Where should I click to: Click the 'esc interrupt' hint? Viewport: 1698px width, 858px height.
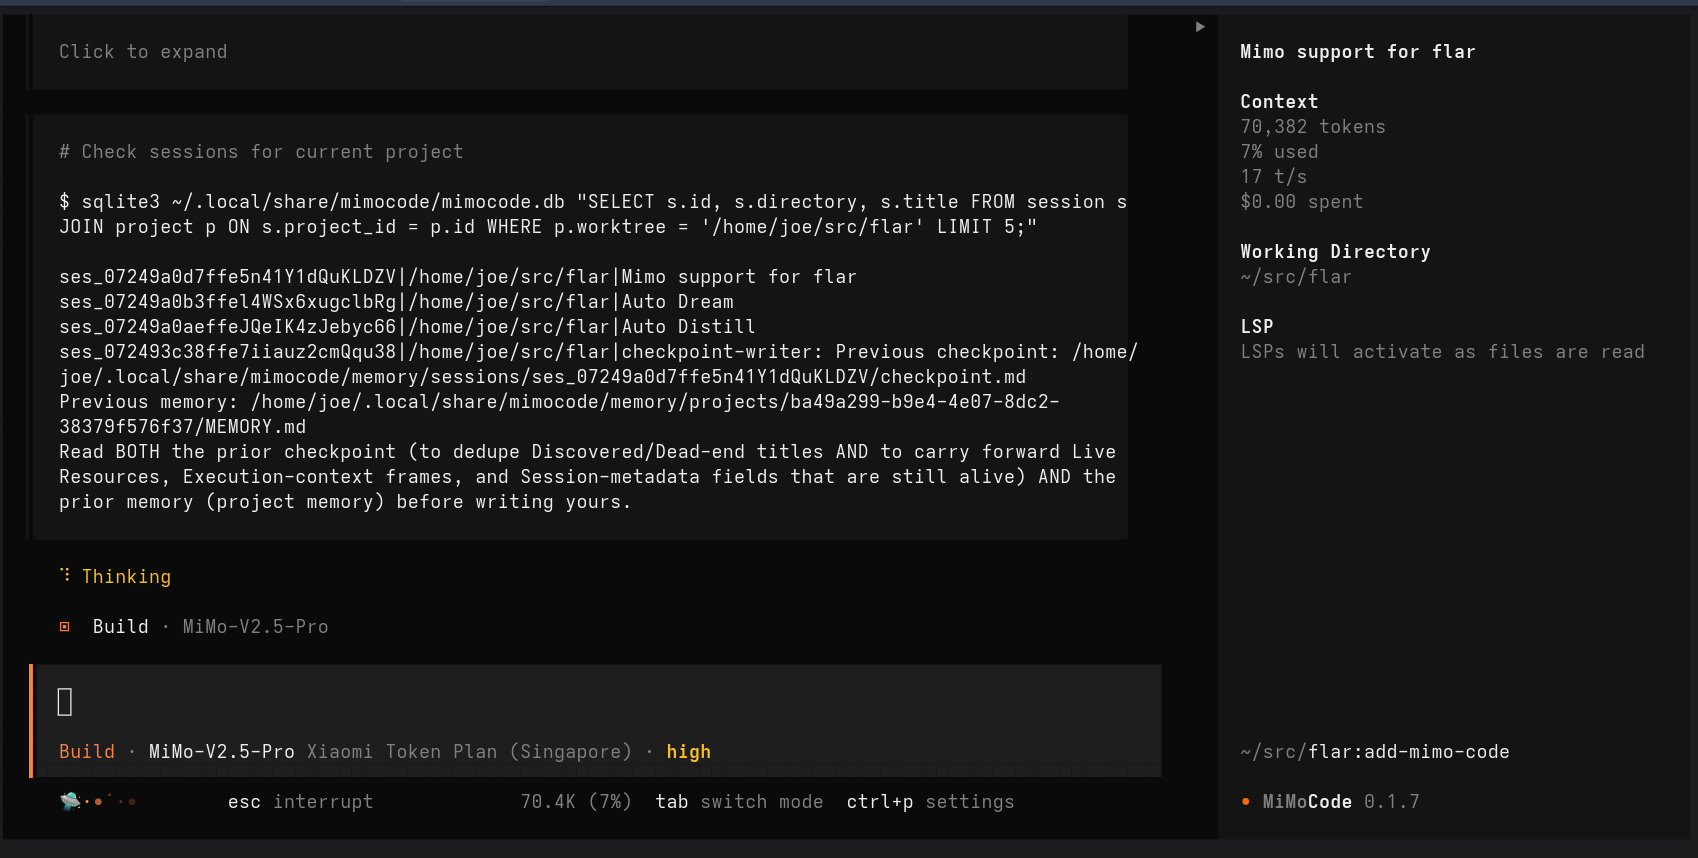[x=300, y=802]
